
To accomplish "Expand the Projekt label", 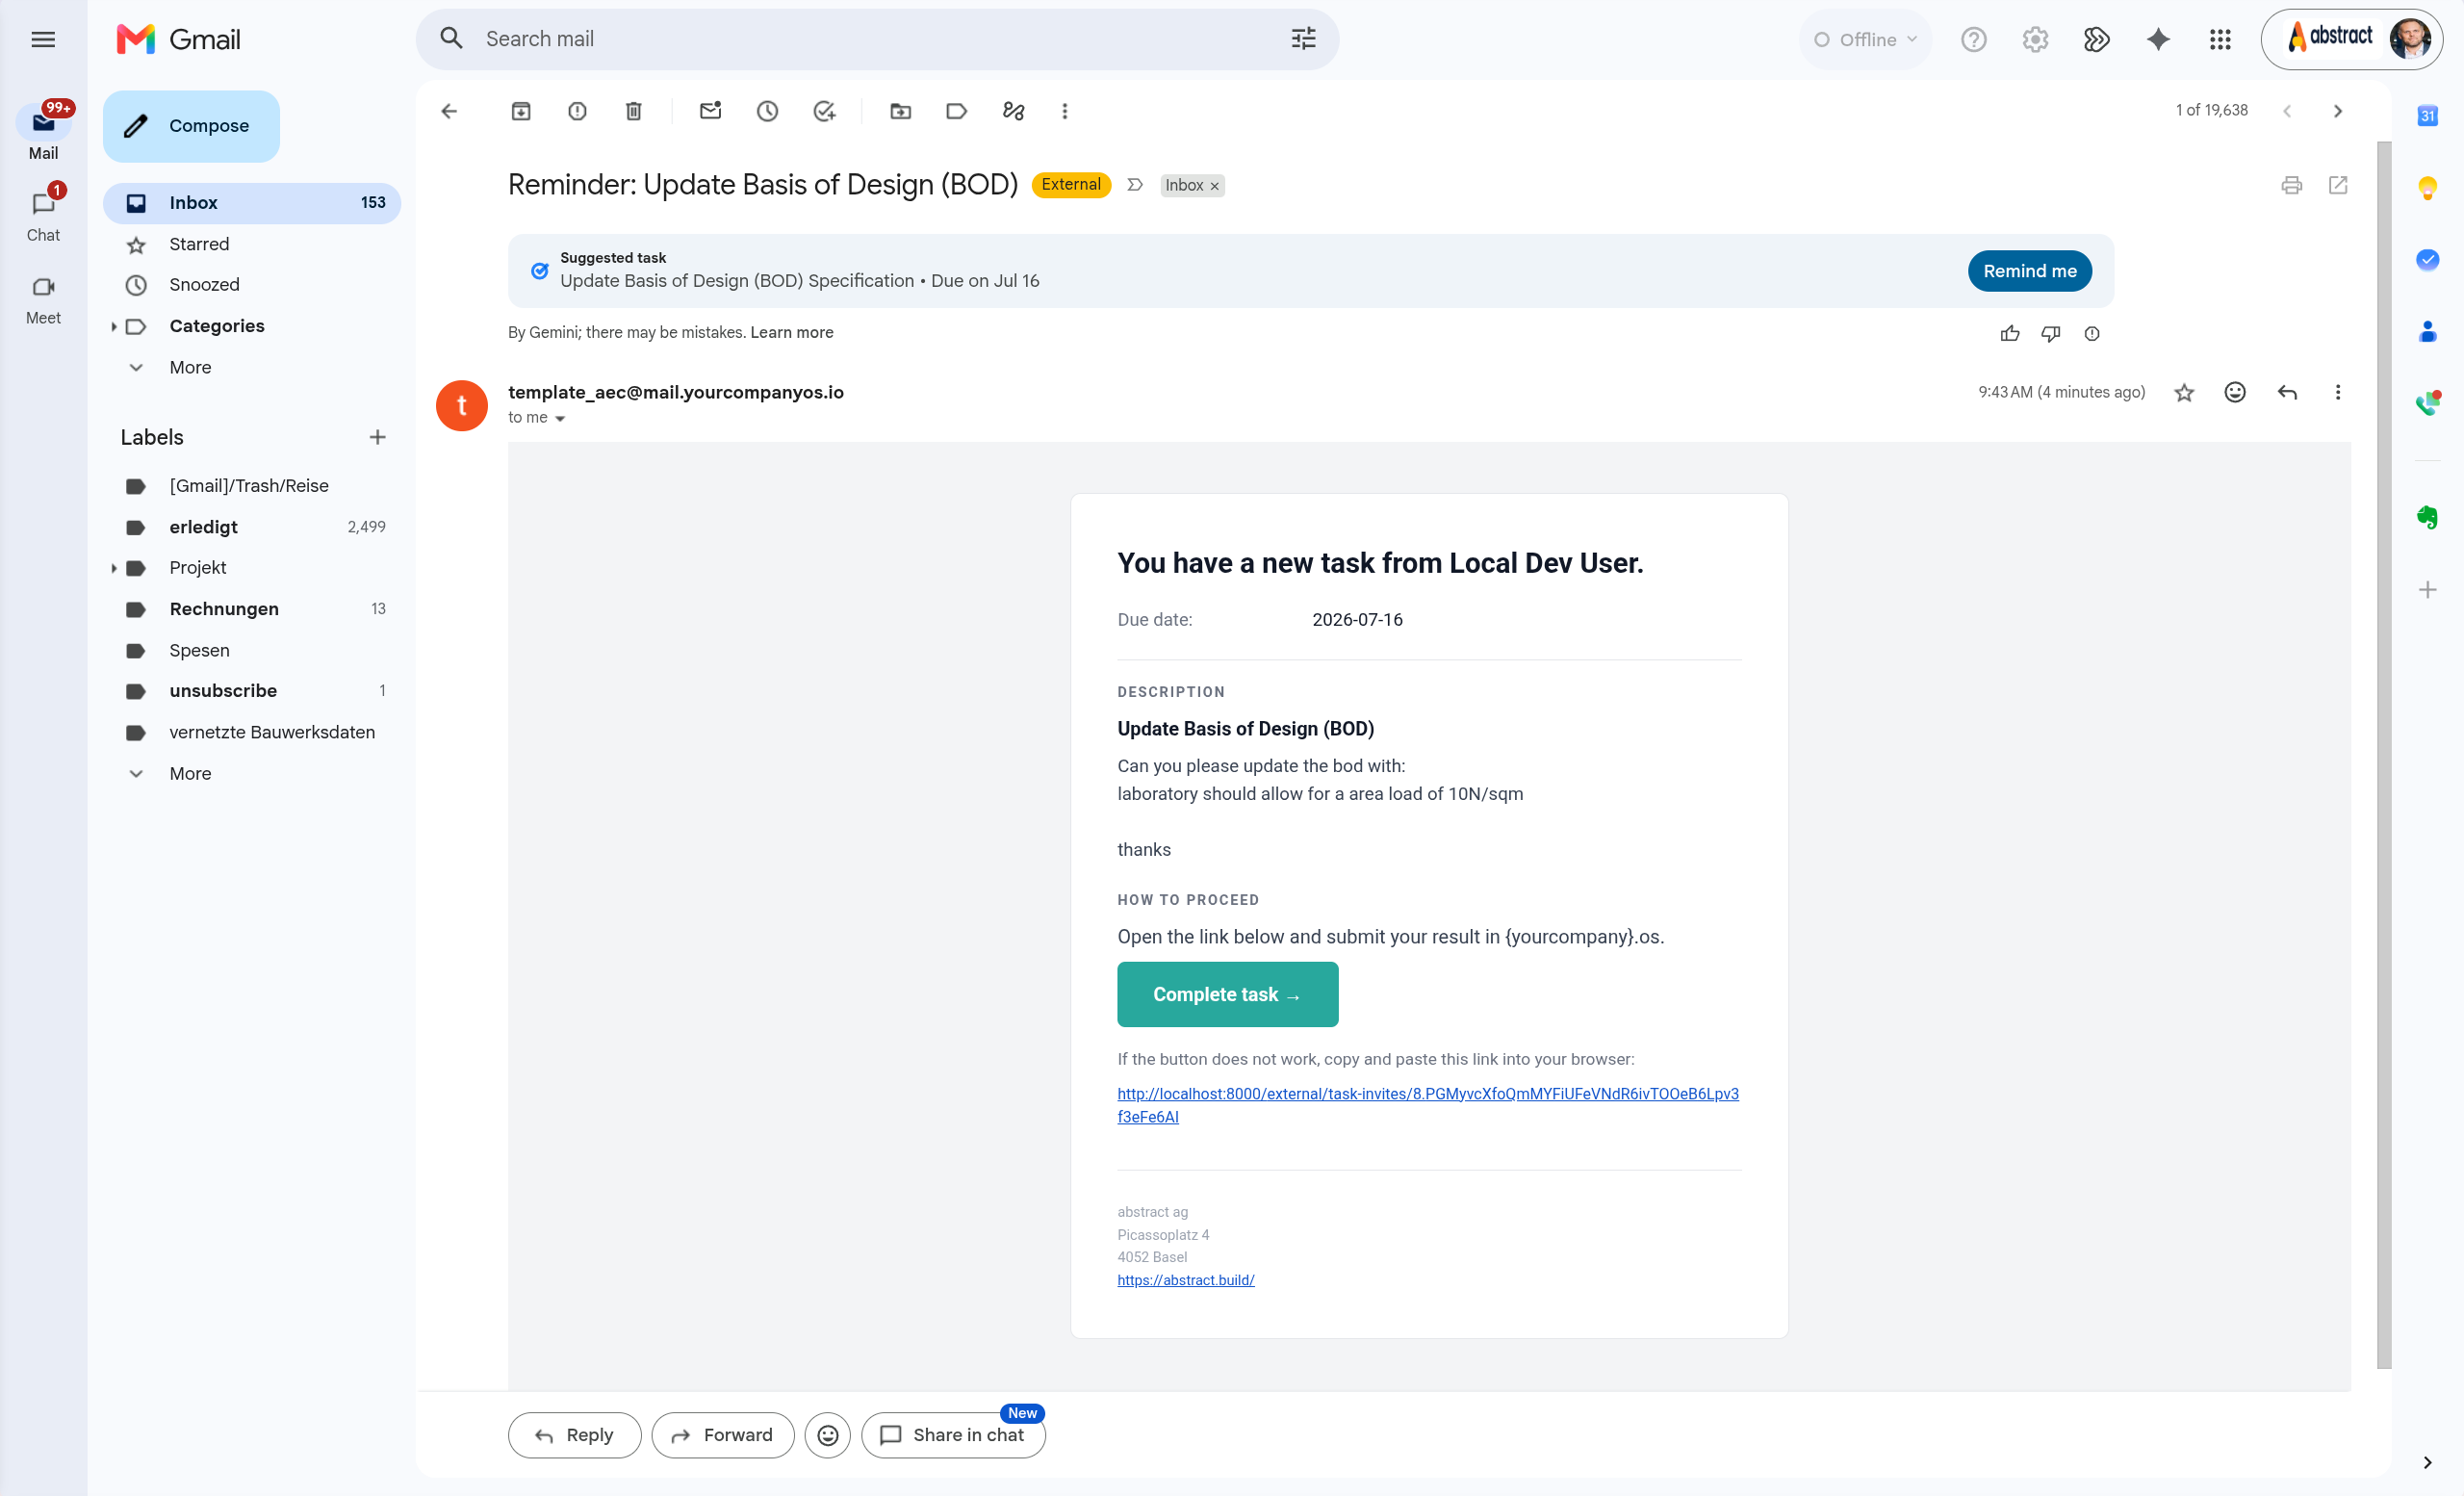I will [114, 568].
